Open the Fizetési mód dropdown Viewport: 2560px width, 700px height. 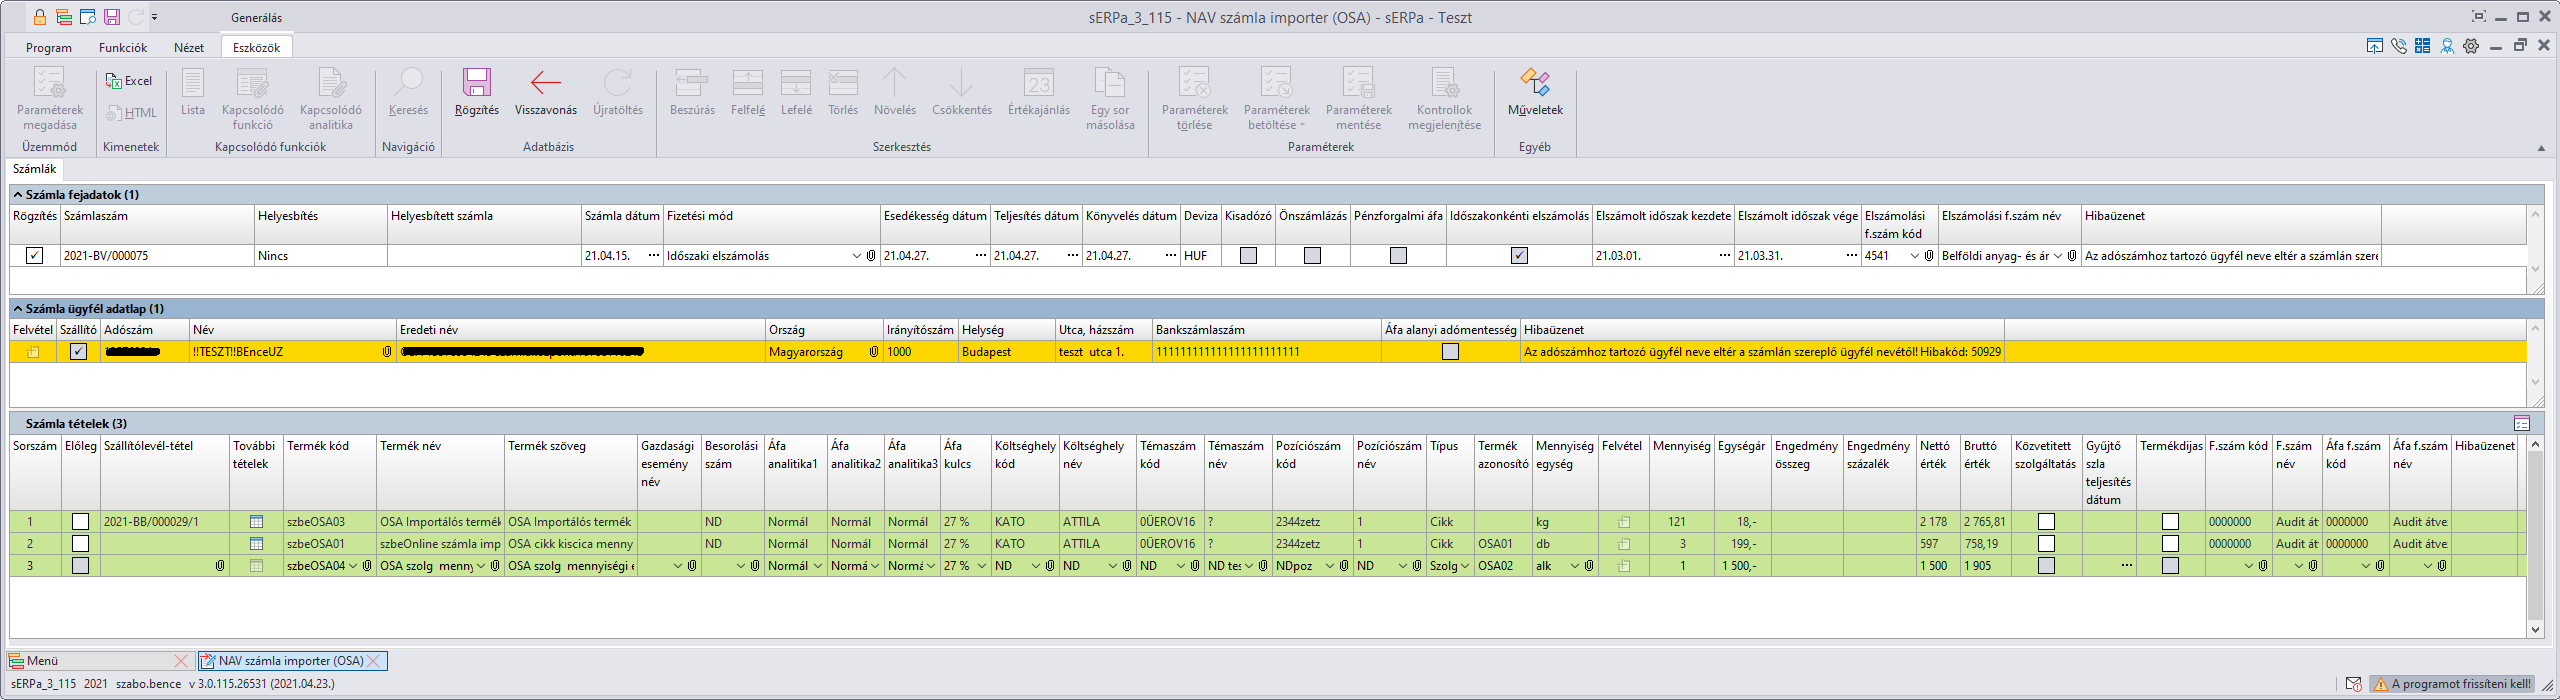click(x=856, y=256)
